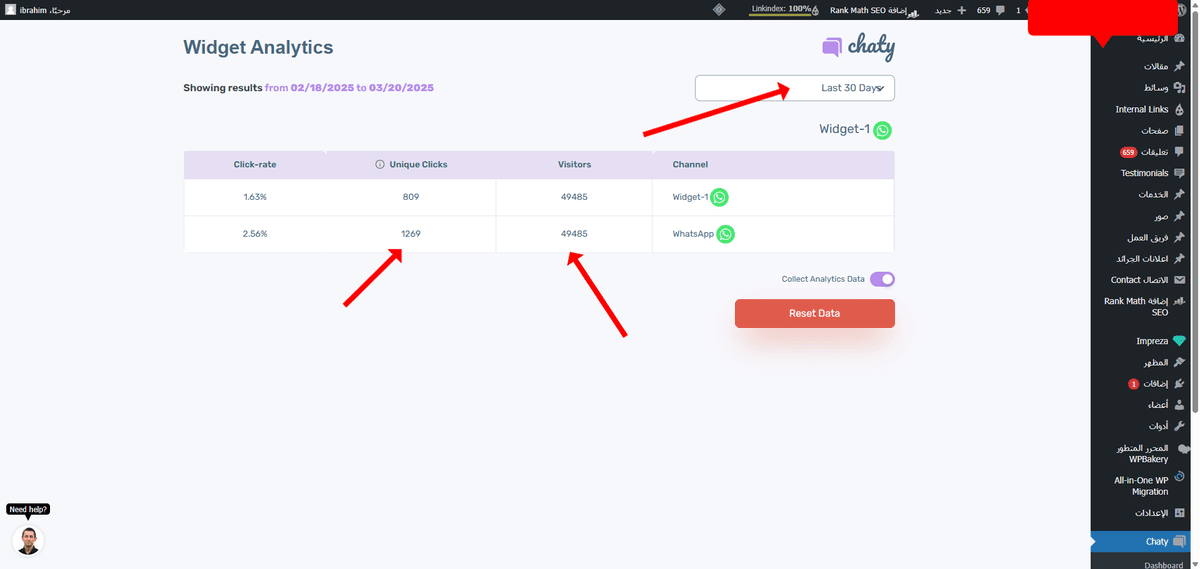Click الإعدادات settings sidebar icon
The height and width of the screenshot is (569, 1200).
pos(1180,512)
